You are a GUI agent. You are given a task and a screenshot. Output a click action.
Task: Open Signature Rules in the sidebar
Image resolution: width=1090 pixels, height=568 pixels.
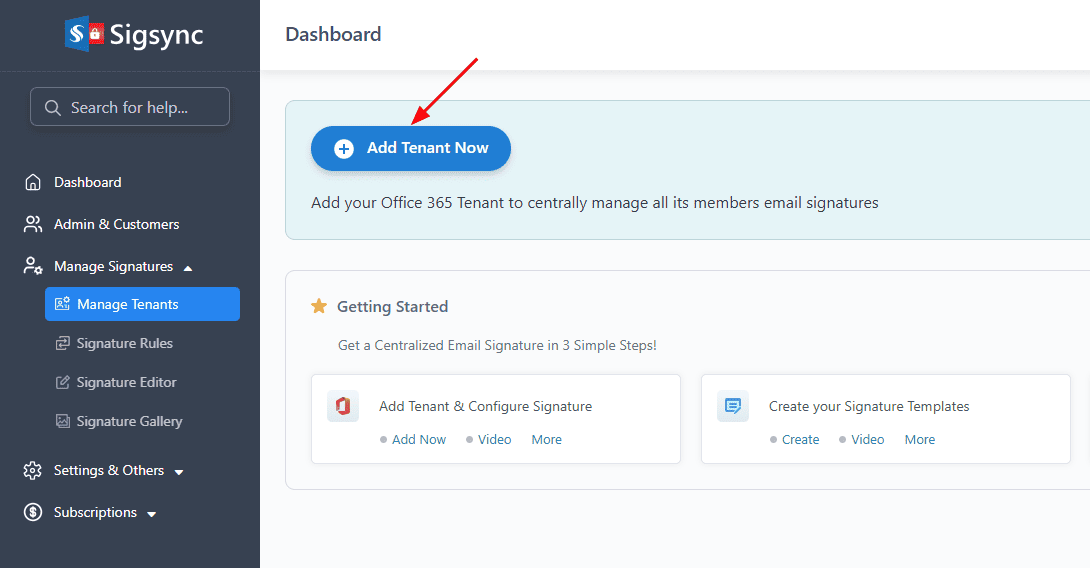click(x=124, y=343)
